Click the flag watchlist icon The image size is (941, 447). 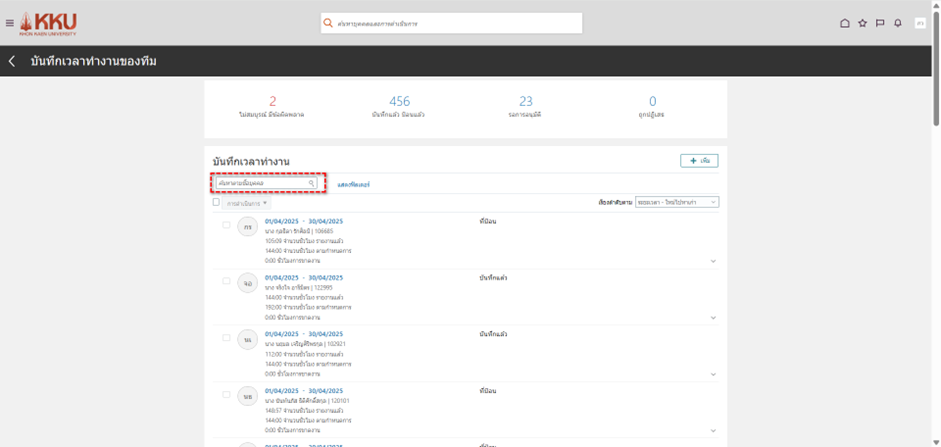(x=880, y=23)
